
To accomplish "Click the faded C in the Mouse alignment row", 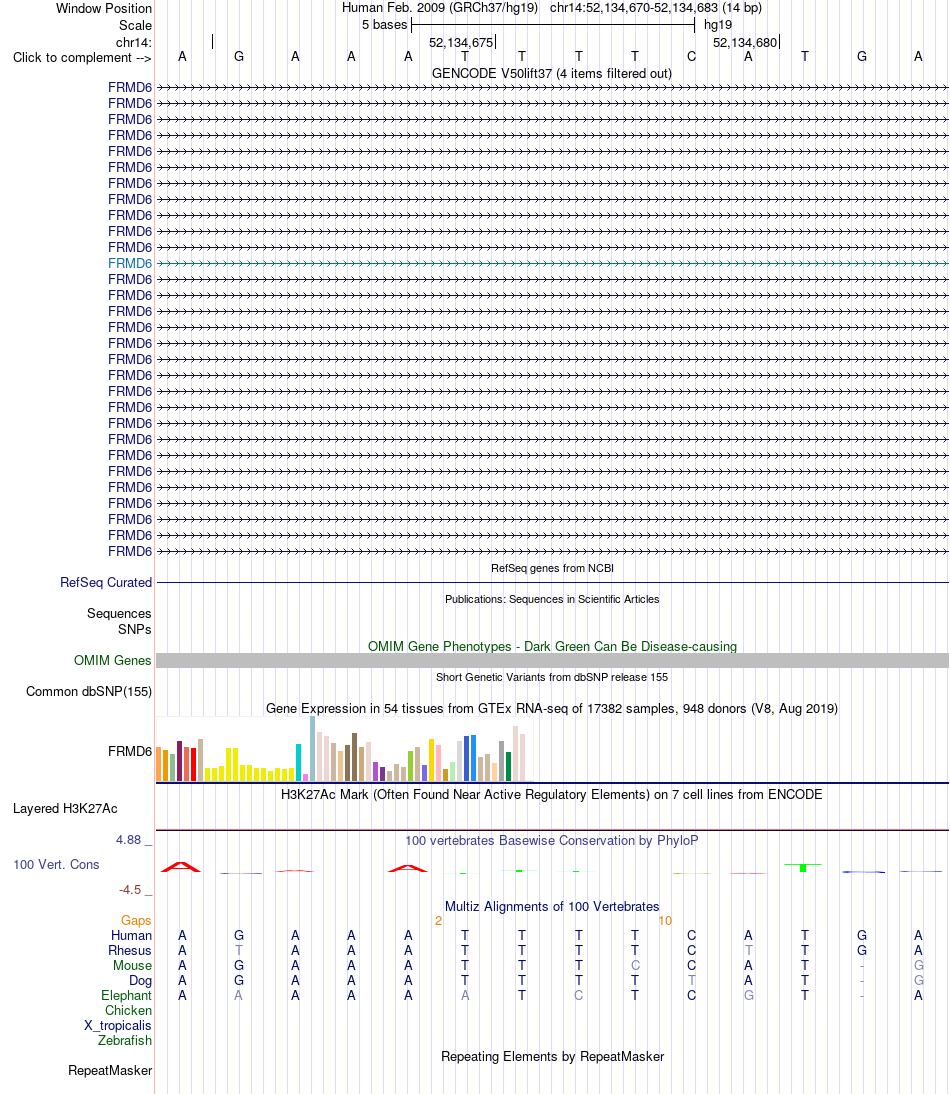I will [x=635, y=966].
